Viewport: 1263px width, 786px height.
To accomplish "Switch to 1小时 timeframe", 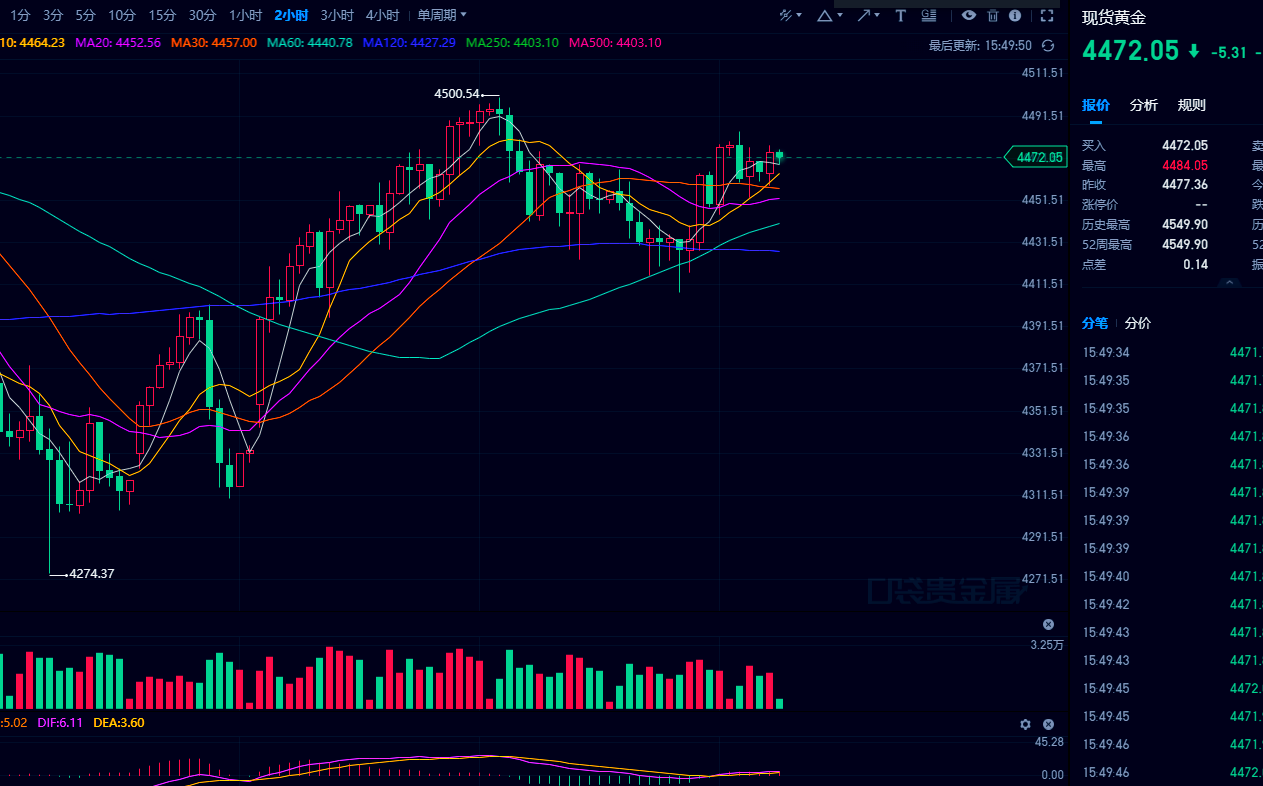I will (245, 15).
